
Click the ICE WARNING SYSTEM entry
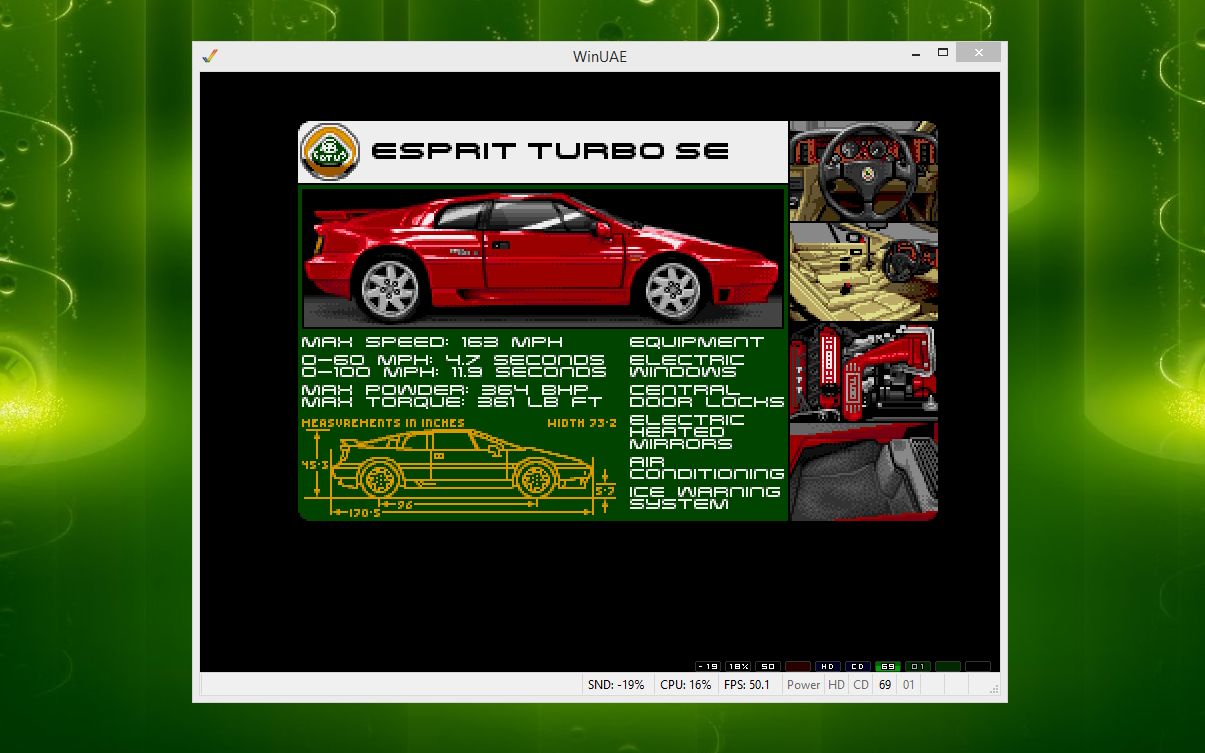click(705, 498)
